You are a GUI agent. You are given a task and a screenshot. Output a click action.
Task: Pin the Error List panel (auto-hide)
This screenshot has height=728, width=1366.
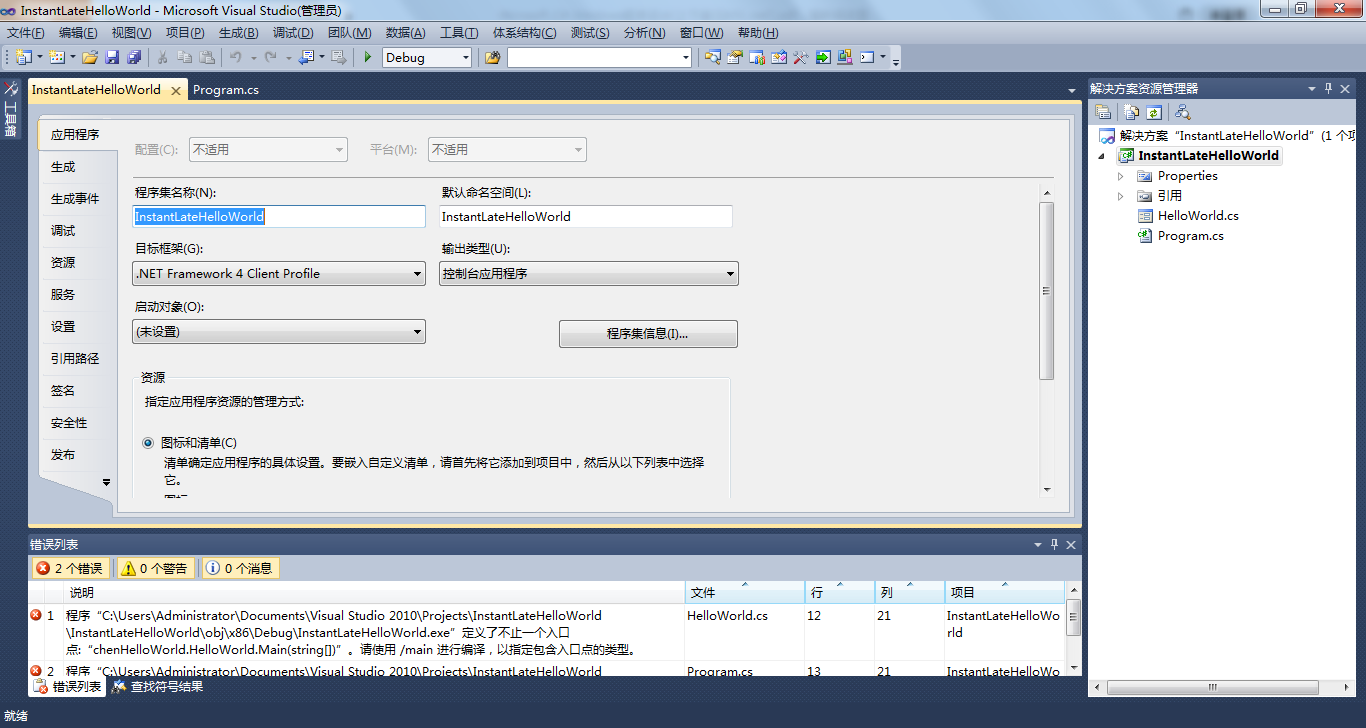point(1054,544)
